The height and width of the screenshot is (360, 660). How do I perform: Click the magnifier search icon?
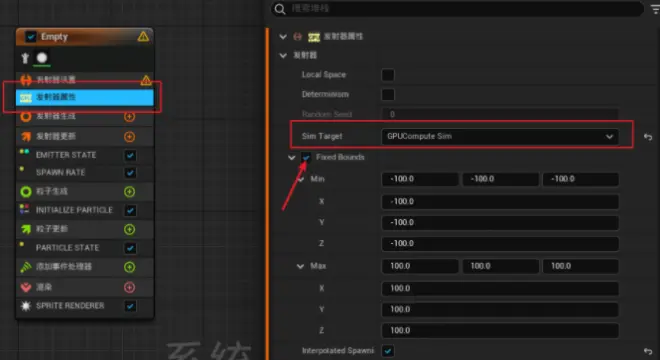pyautogui.click(x=279, y=9)
